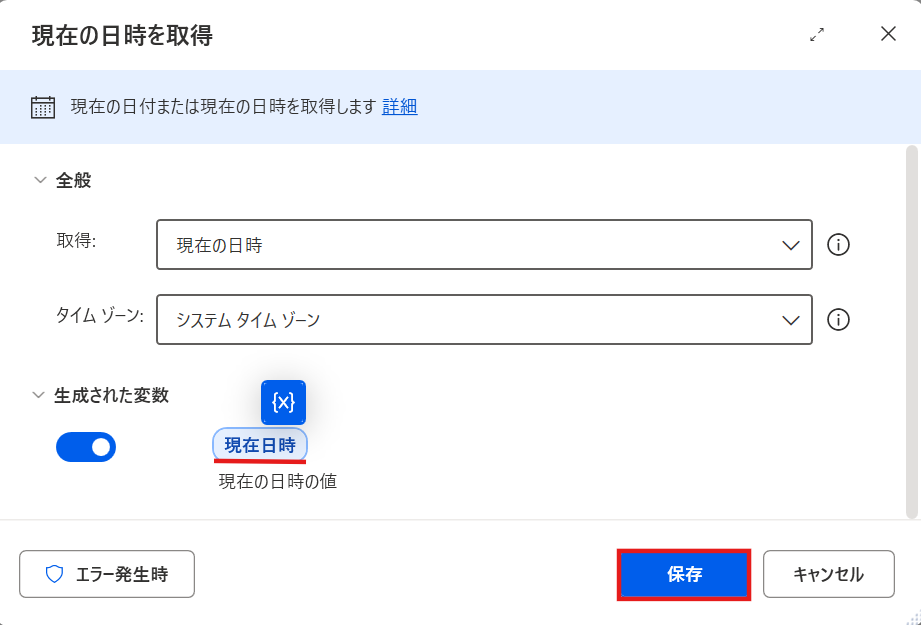Close the 現在の日時を取得 dialog with the X
This screenshot has width=921, height=625.
coord(887,33)
